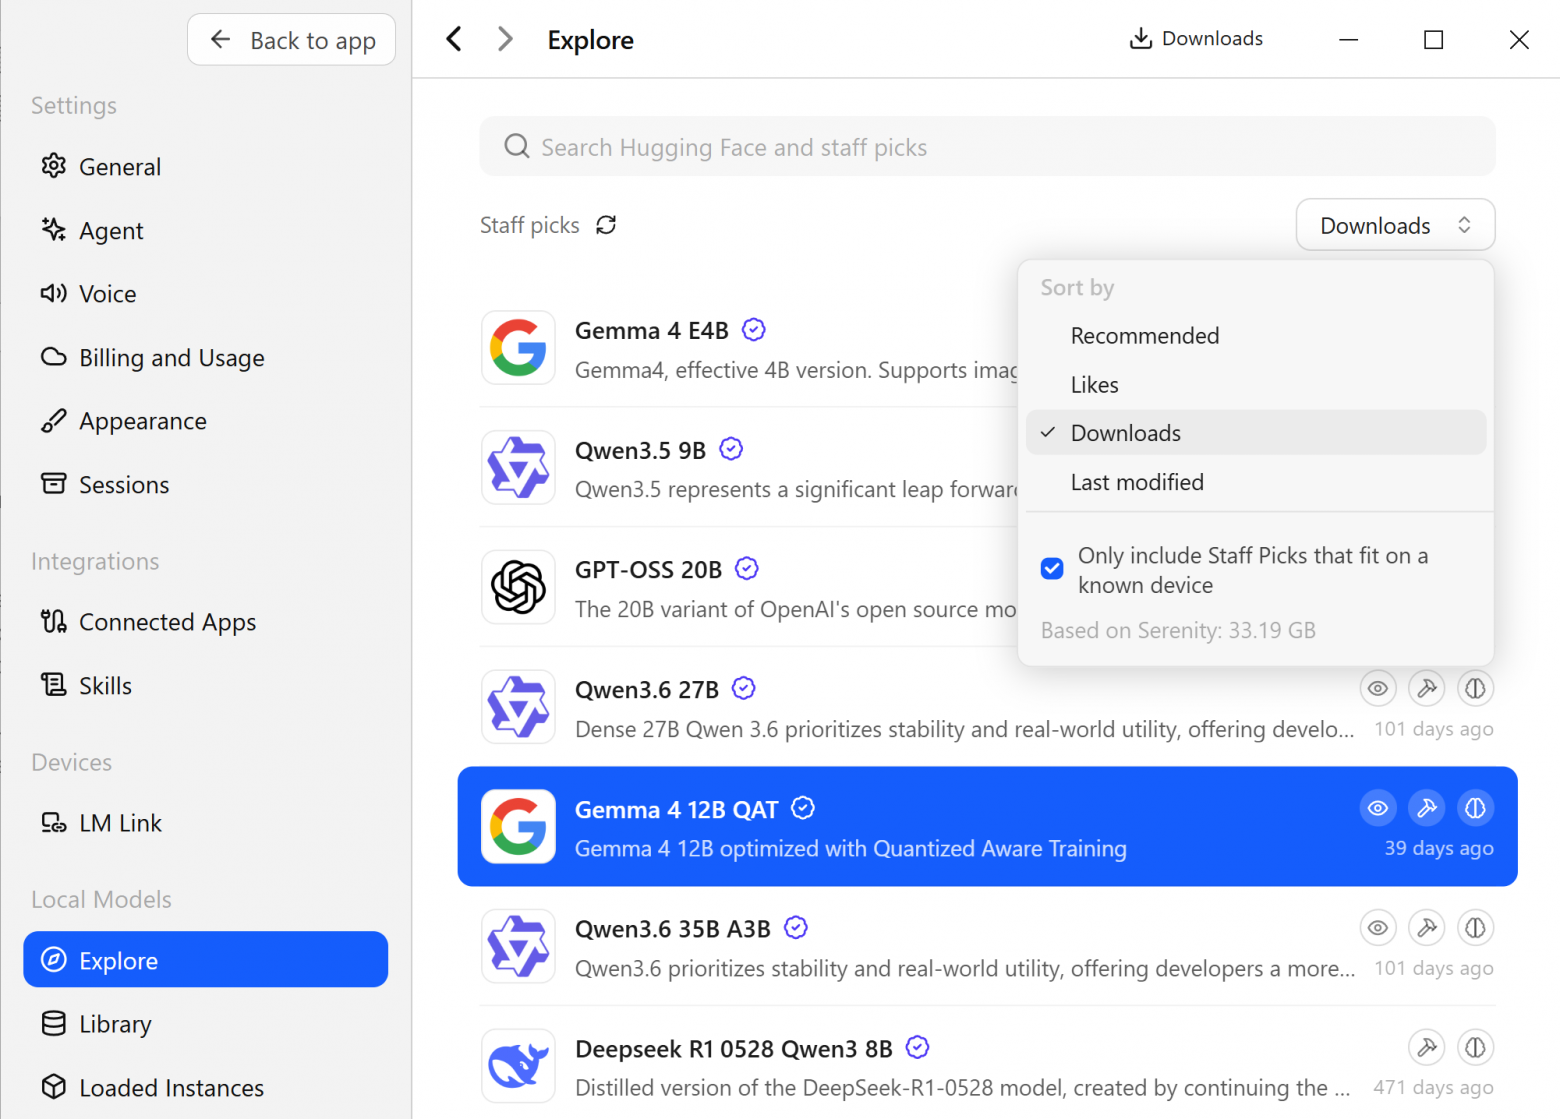Click the whale logo of Deepseek R1
Viewport: 1560px width, 1119px height.
(x=518, y=1066)
